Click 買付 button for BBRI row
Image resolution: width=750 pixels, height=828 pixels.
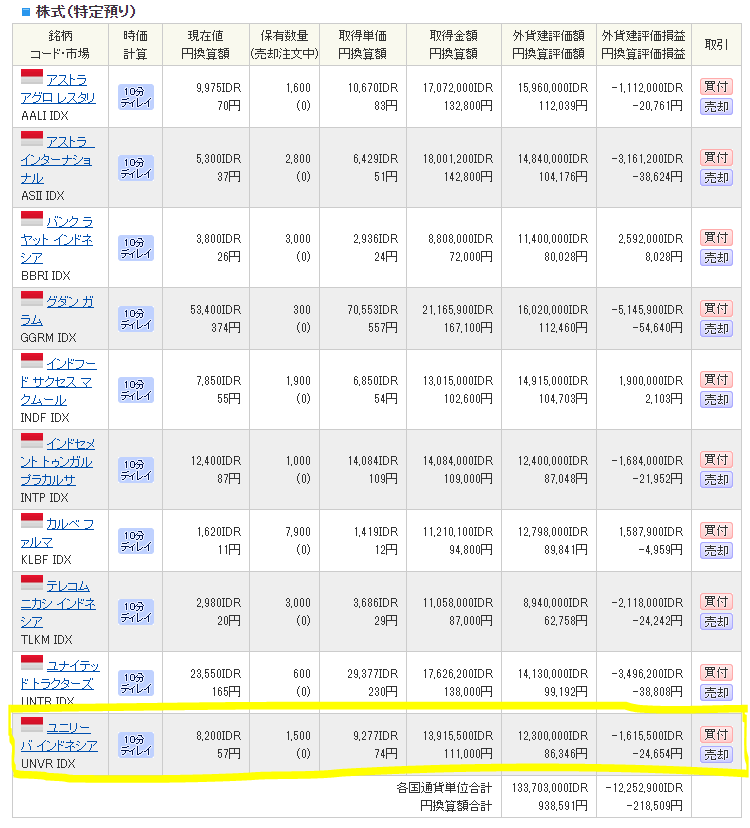[x=716, y=238]
